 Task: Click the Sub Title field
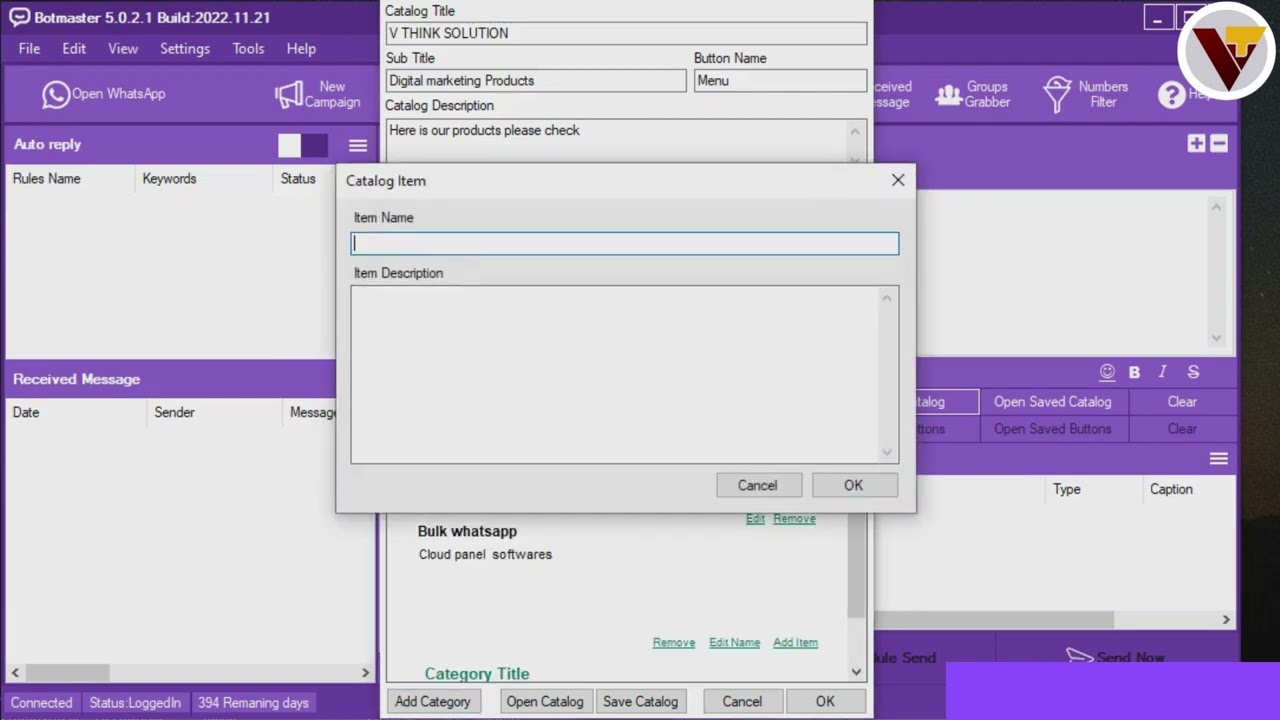(536, 81)
